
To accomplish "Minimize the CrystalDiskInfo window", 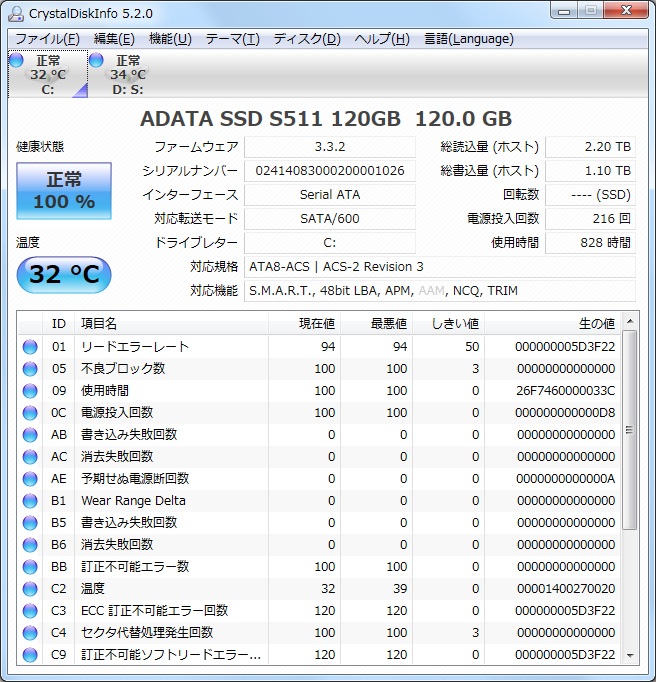I will [x=564, y=10].
